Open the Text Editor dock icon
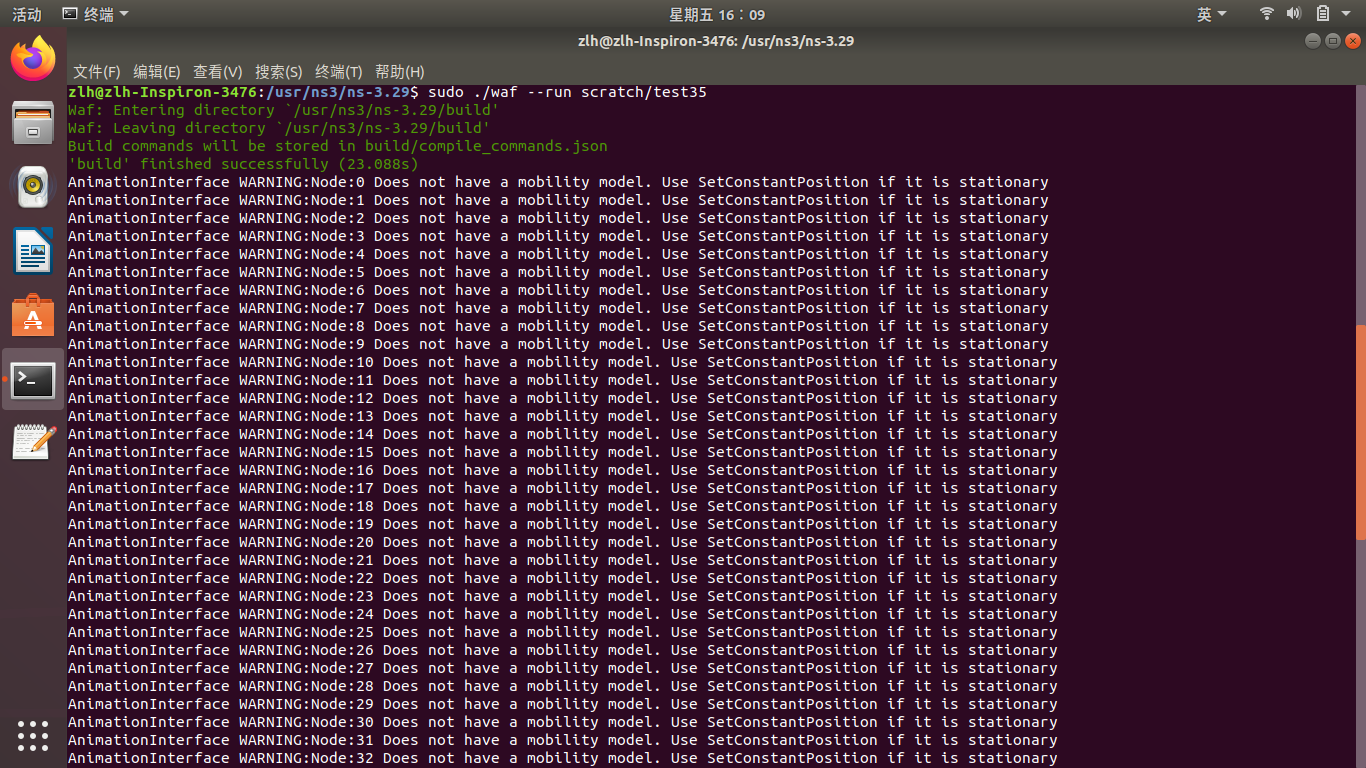1366x768 pixels. click(33, 442)
